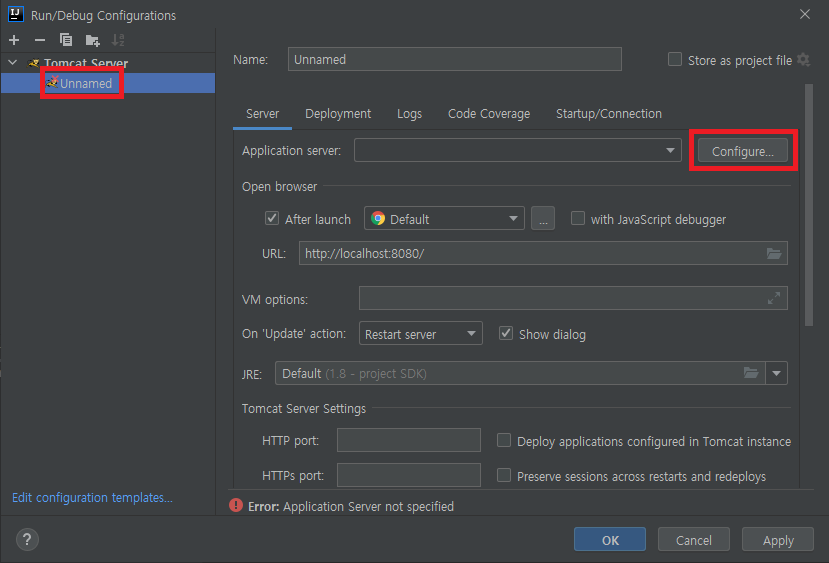The width and height of the screenshot is (829, 563).
Task: Click the HTTPs port field
Action: pyautogui.click(x=409, y=475)
